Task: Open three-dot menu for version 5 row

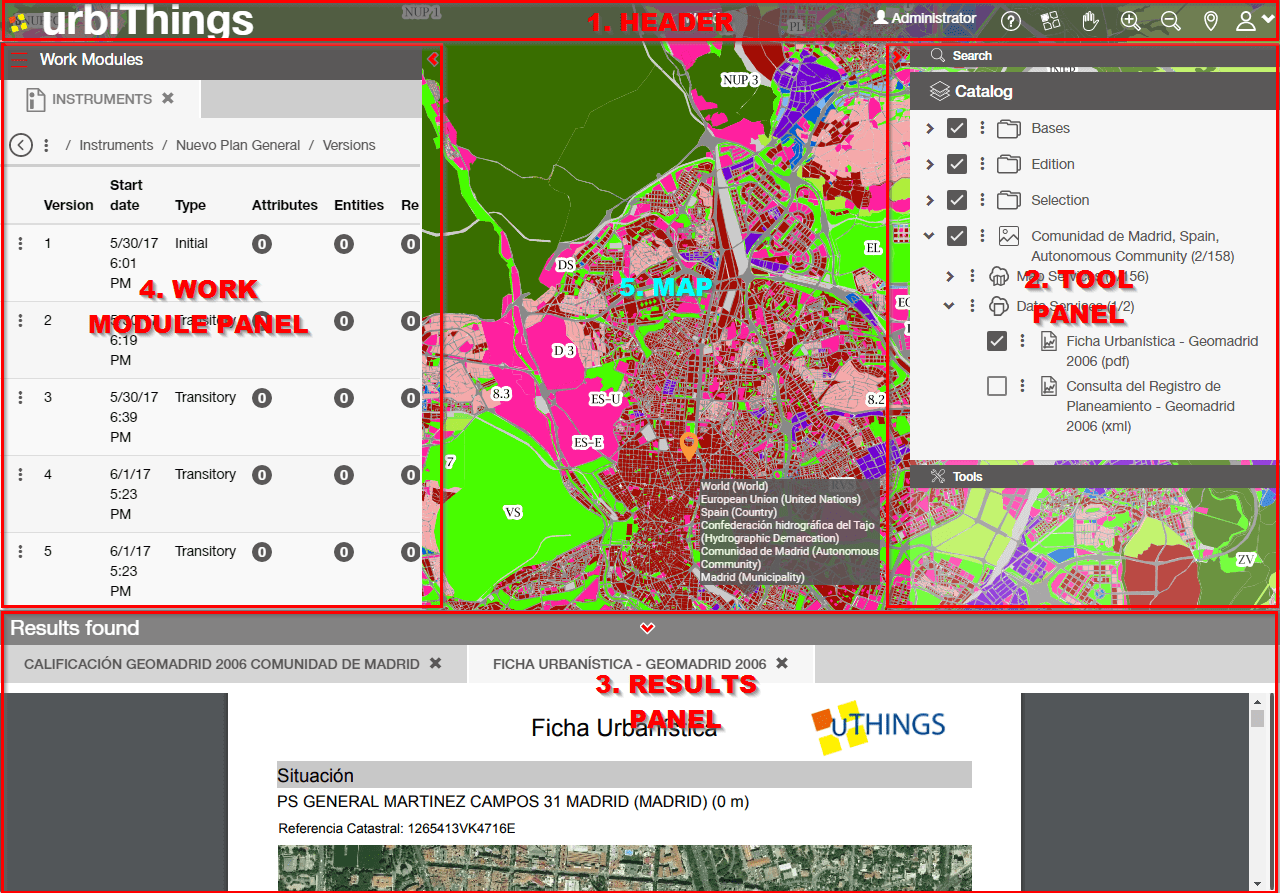Action: (20, 551)
